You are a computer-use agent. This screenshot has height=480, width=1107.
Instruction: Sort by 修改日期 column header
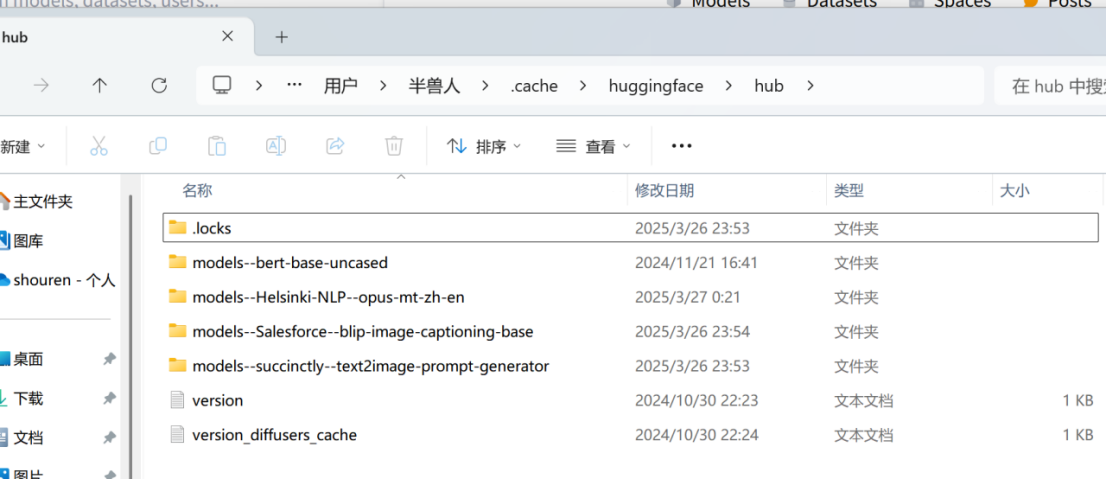664,190
